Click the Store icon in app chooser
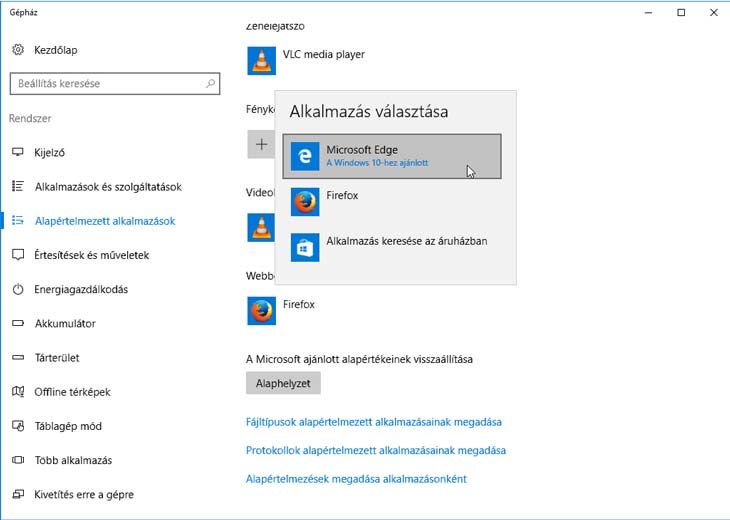The width and height of the screenshot is (730, 520). click(x=305, y=247)
